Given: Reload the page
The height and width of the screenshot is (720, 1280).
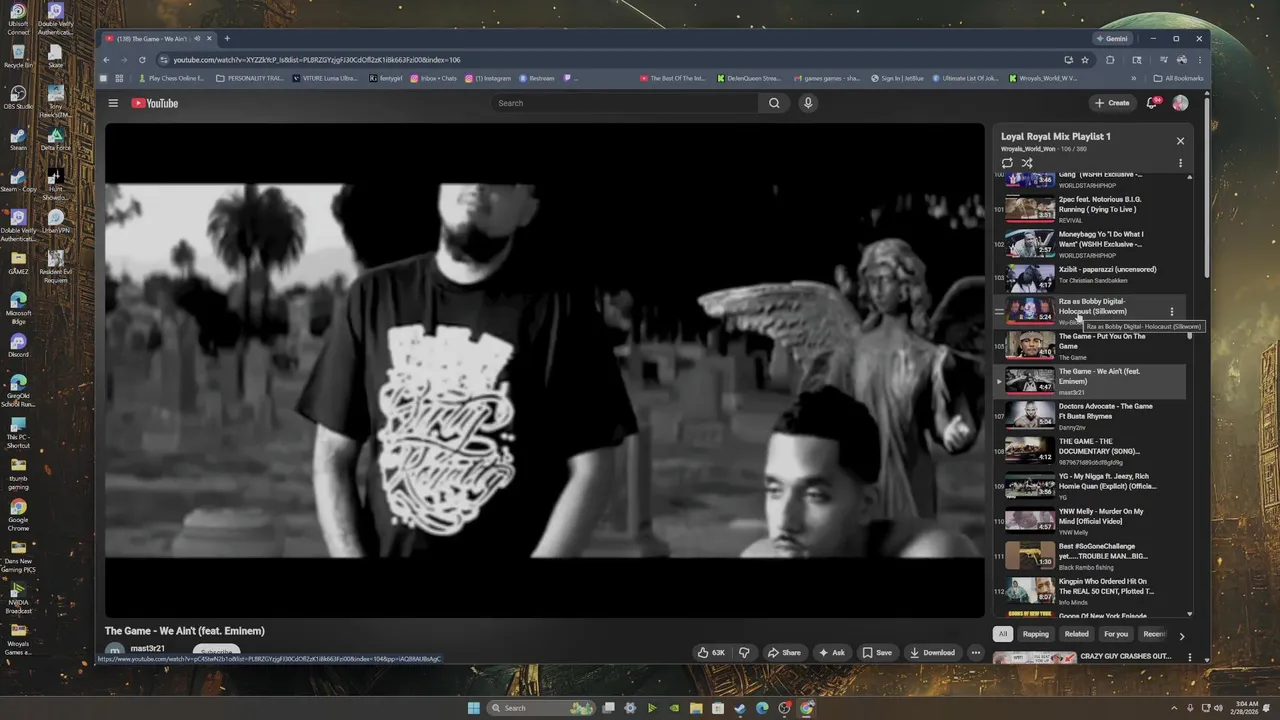Looking at the screenshot, I should [142, 60].
